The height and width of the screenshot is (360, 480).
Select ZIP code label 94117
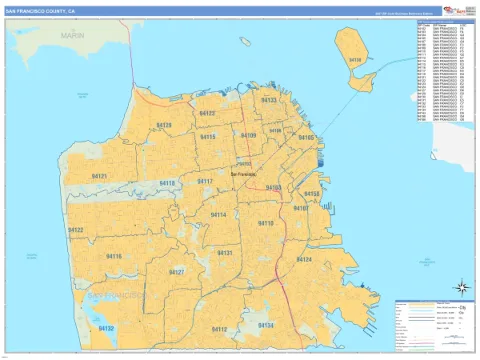205,181
